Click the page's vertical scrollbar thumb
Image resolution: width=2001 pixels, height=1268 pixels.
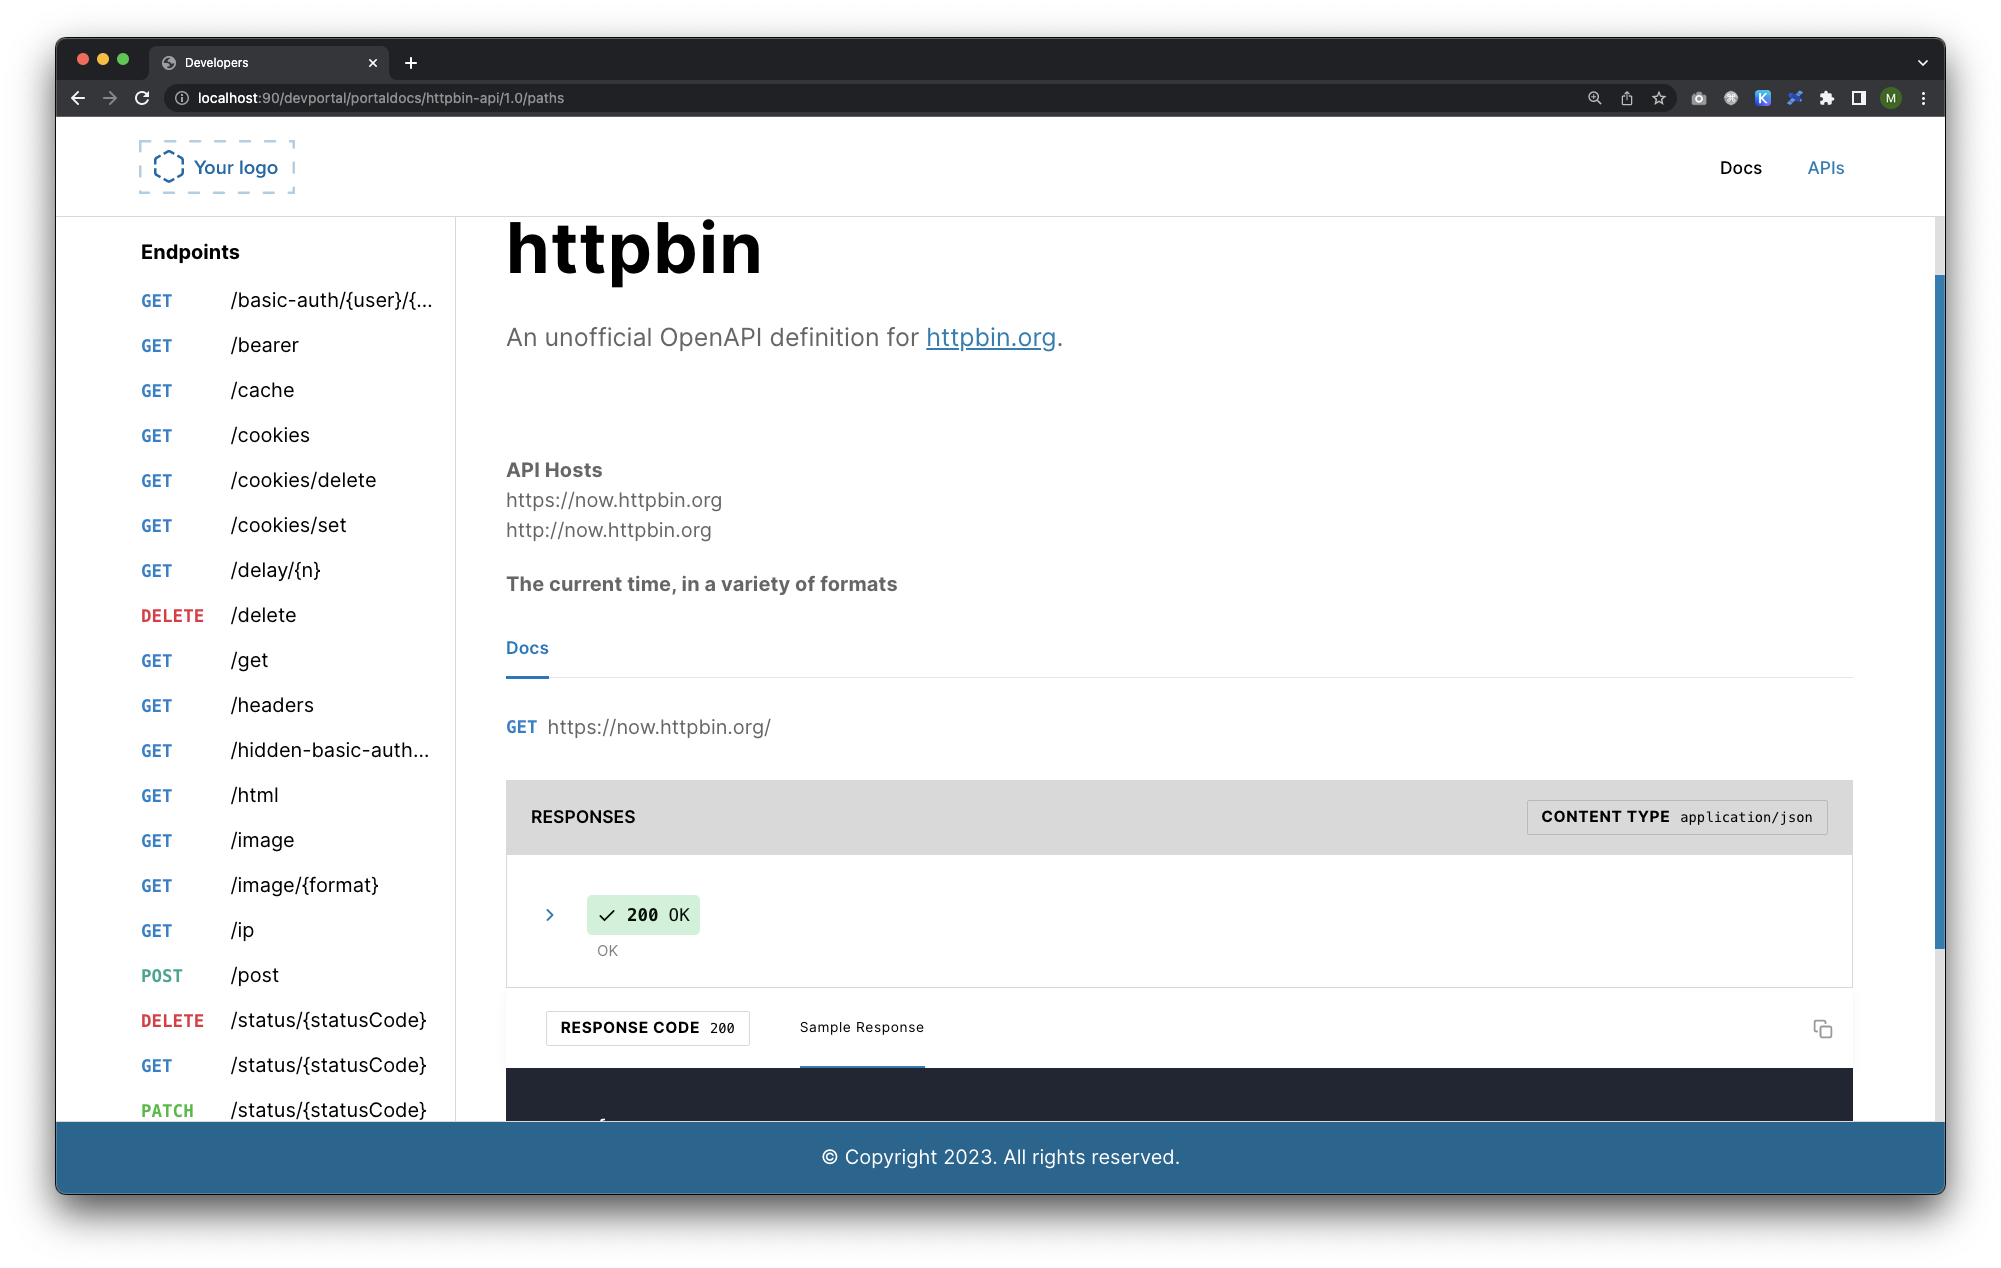[x=1939, y=610]
